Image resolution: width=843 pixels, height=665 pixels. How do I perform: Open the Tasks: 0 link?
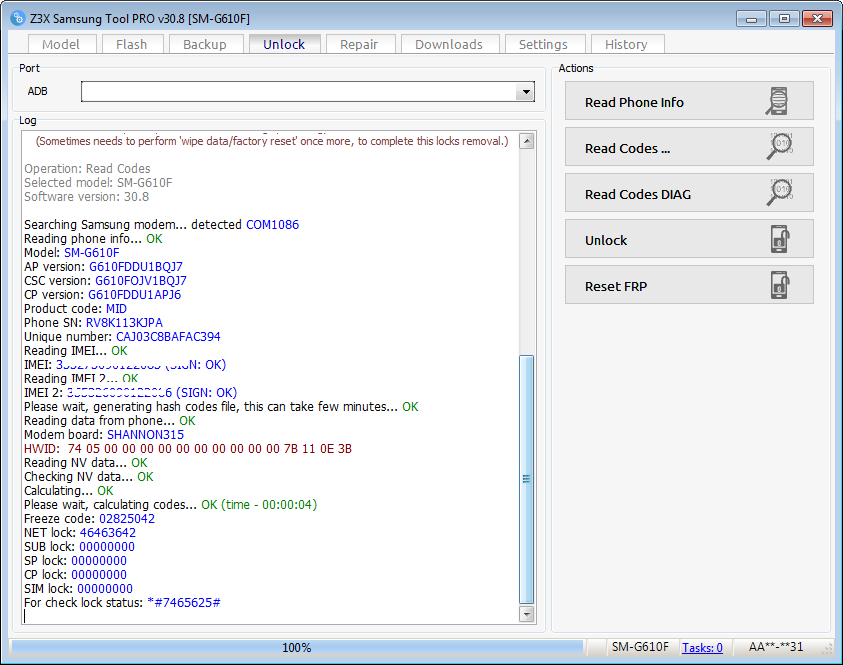[702, 648]
